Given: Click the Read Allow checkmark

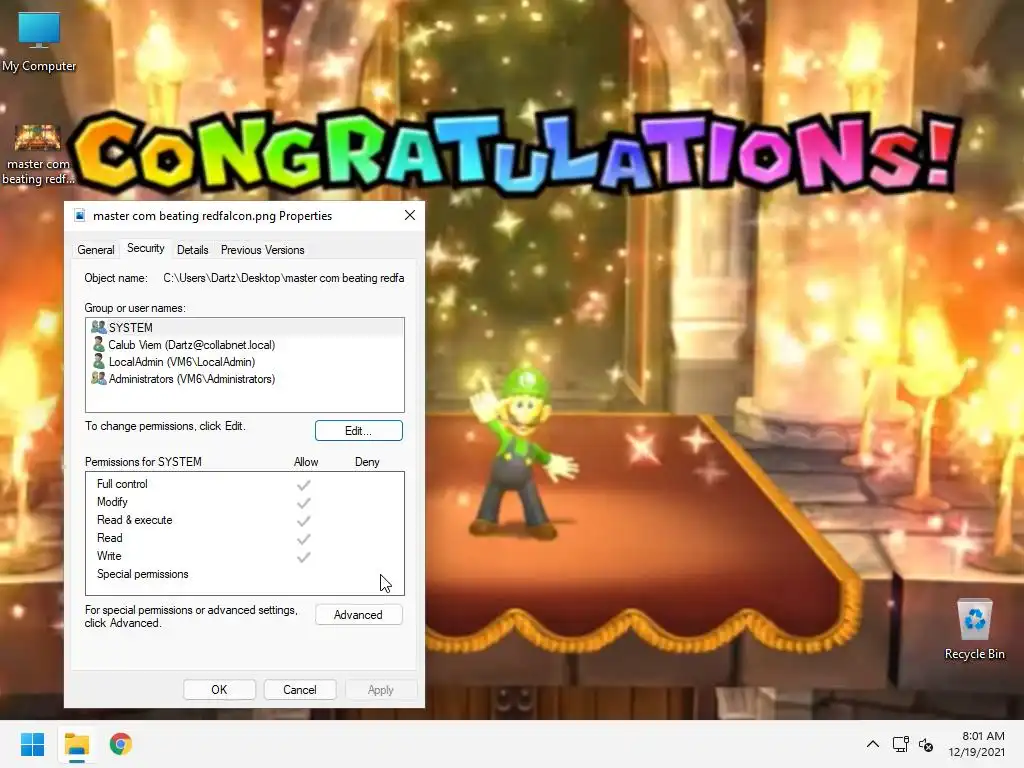Looking at the screenshot, I should (304, 539).
